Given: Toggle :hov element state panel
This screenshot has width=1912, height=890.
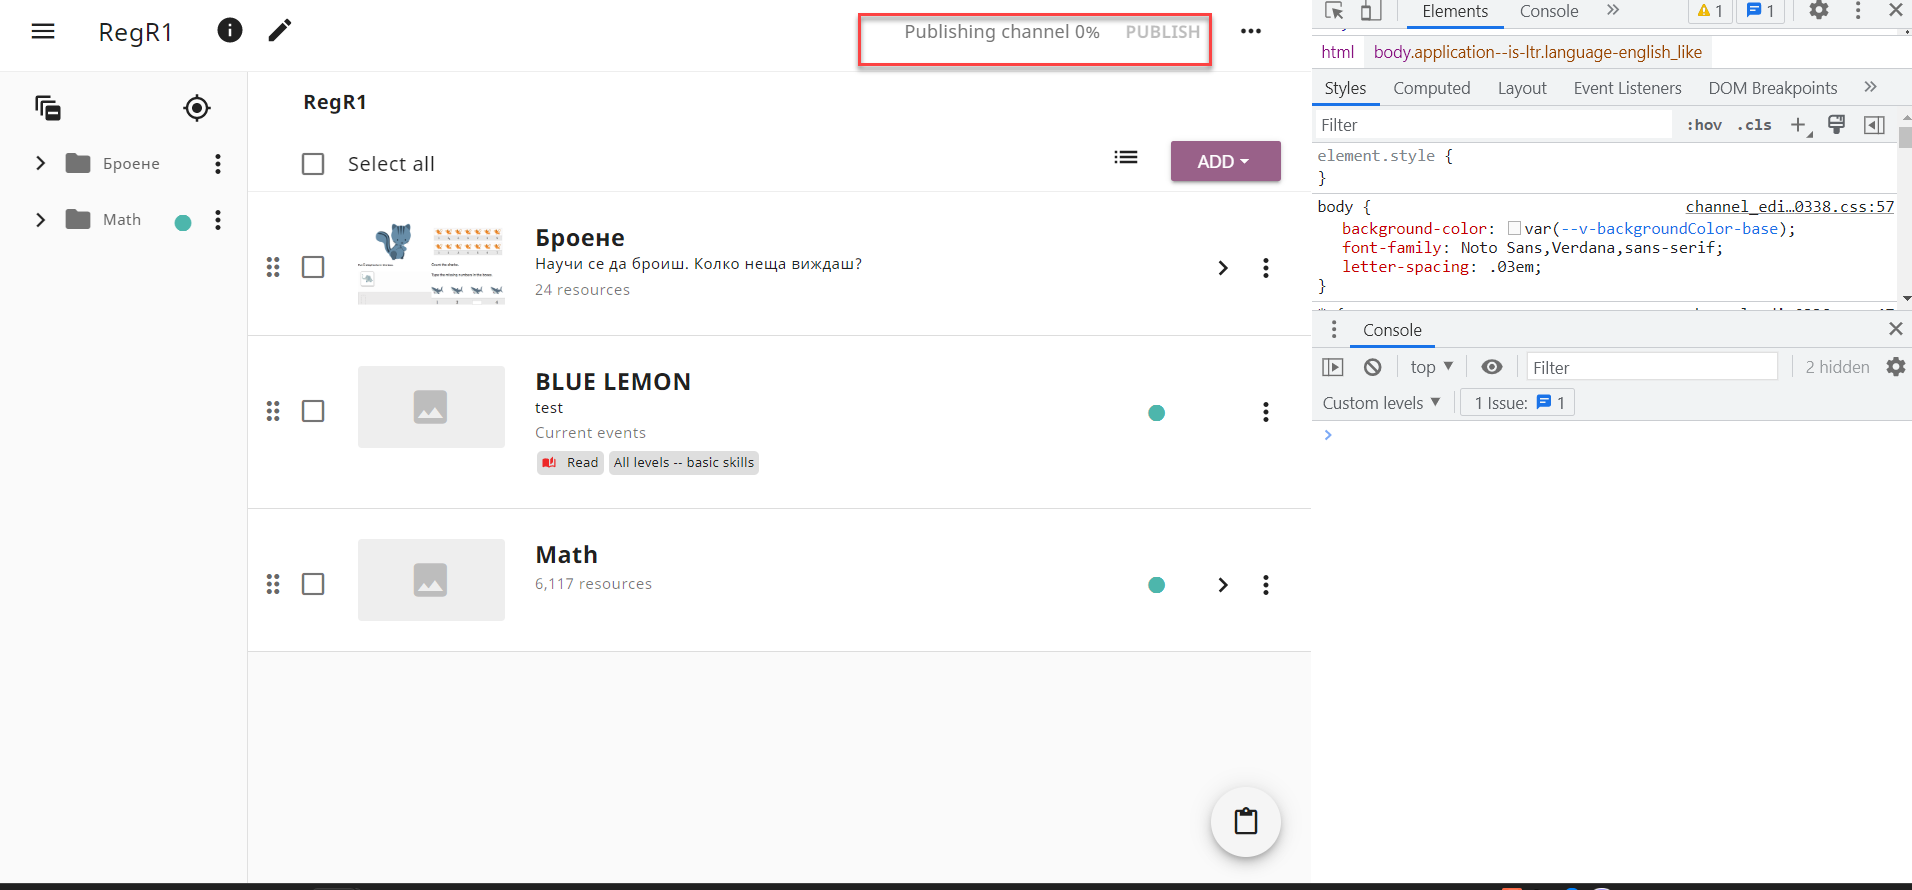Looking at the screenshot, I should pyautogui.click(x=1704, y=125).
